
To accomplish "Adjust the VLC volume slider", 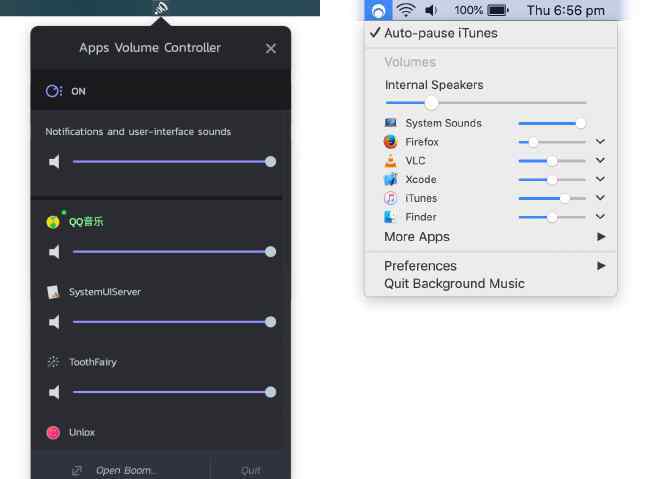I will pos(552,161).
